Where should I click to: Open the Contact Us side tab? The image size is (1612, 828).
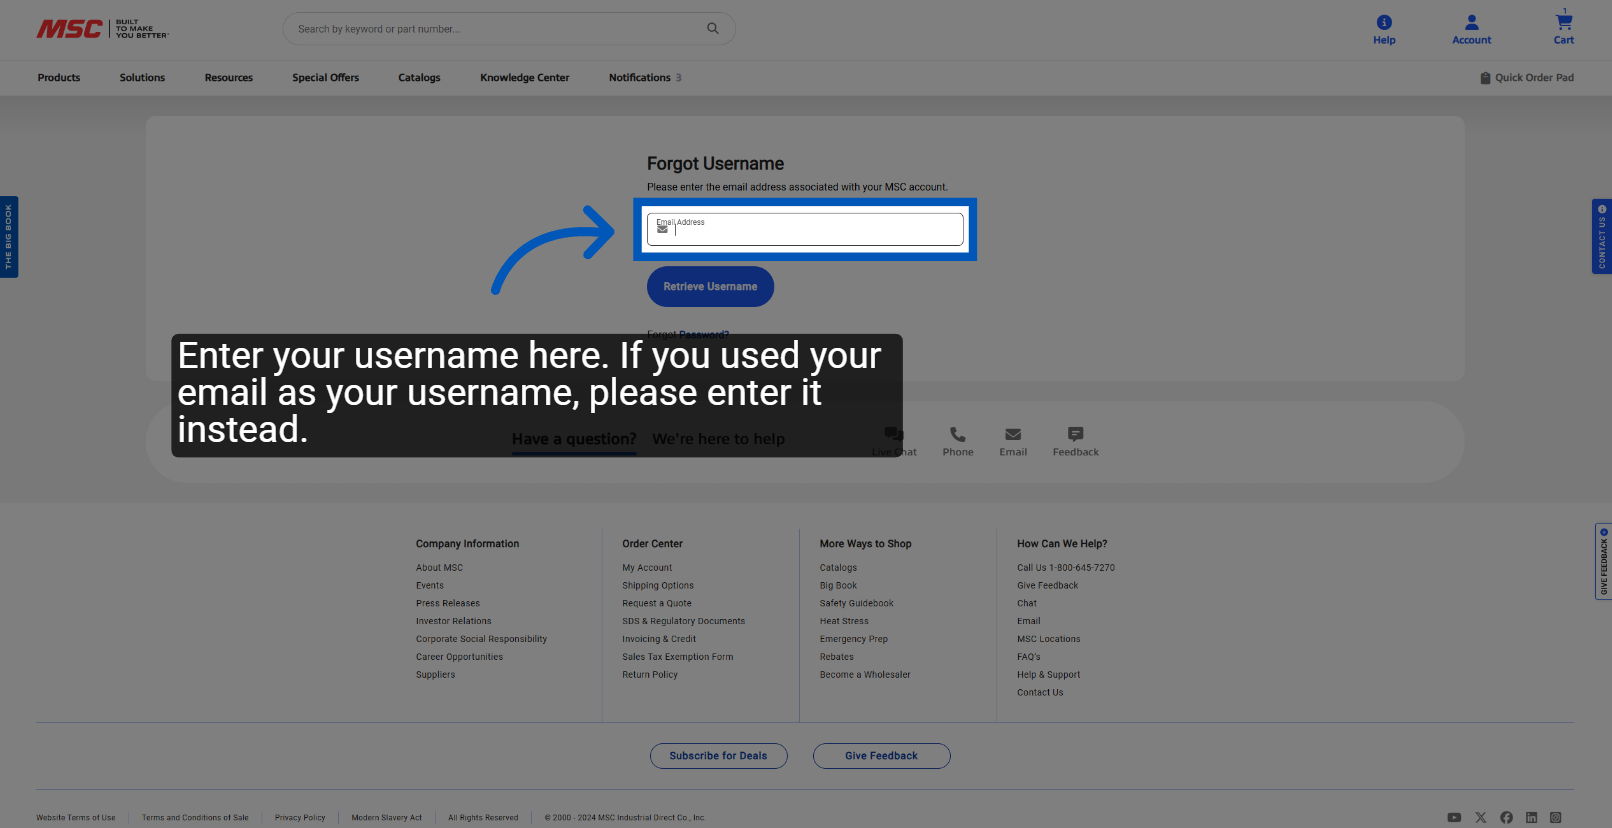[x=1602, y=237]
